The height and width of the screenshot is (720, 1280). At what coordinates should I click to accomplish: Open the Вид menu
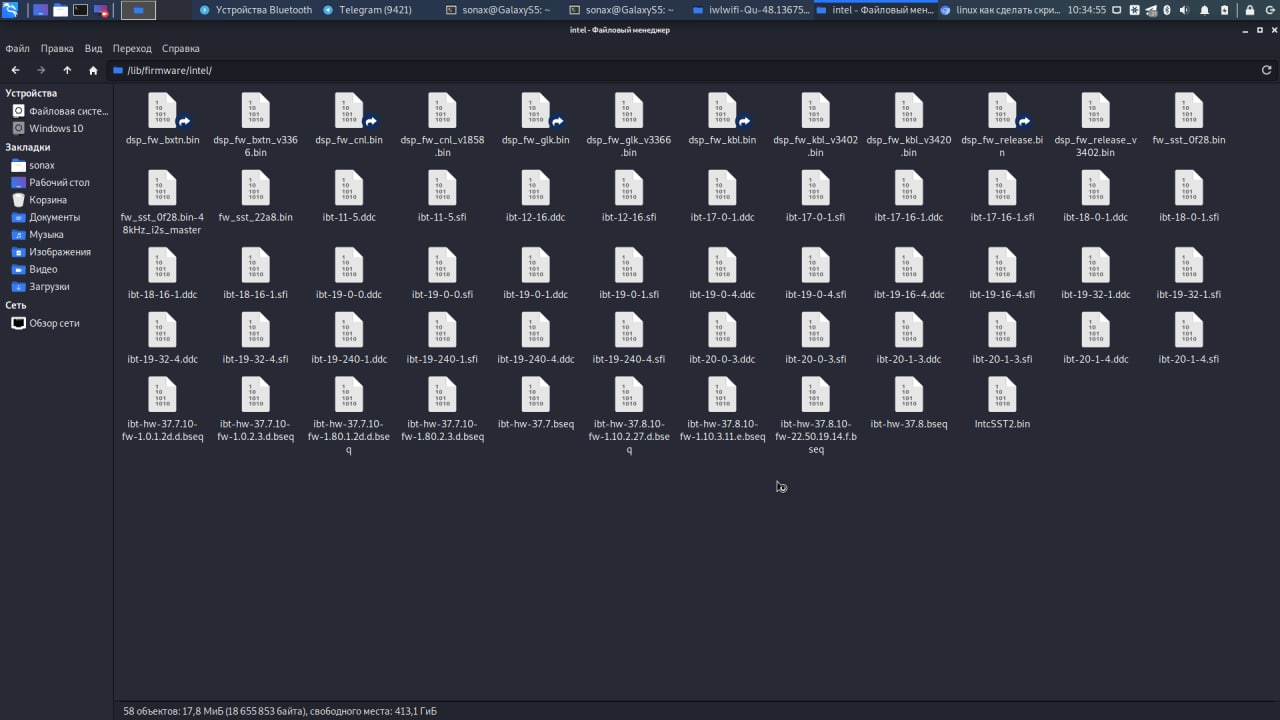pyautogui.click(x=93, y=48)
